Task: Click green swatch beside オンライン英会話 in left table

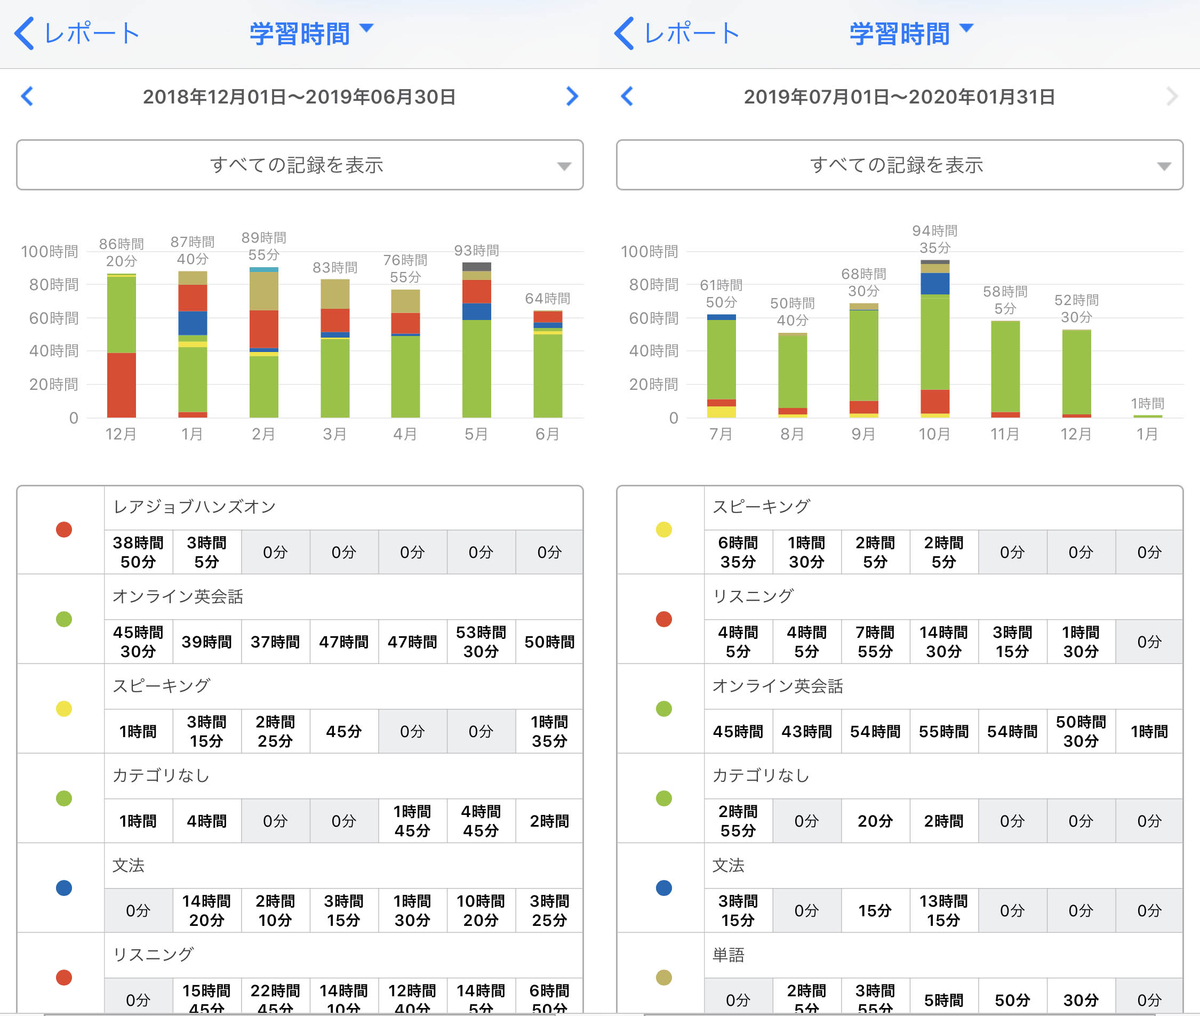Action: tap(64, 619)
